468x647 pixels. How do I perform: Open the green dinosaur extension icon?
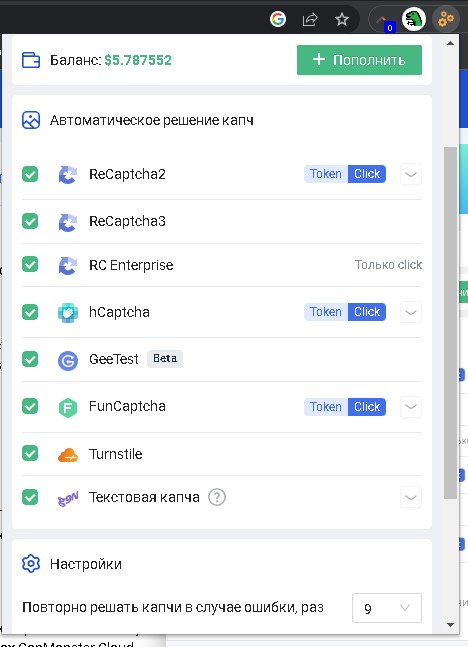[414, 19]
